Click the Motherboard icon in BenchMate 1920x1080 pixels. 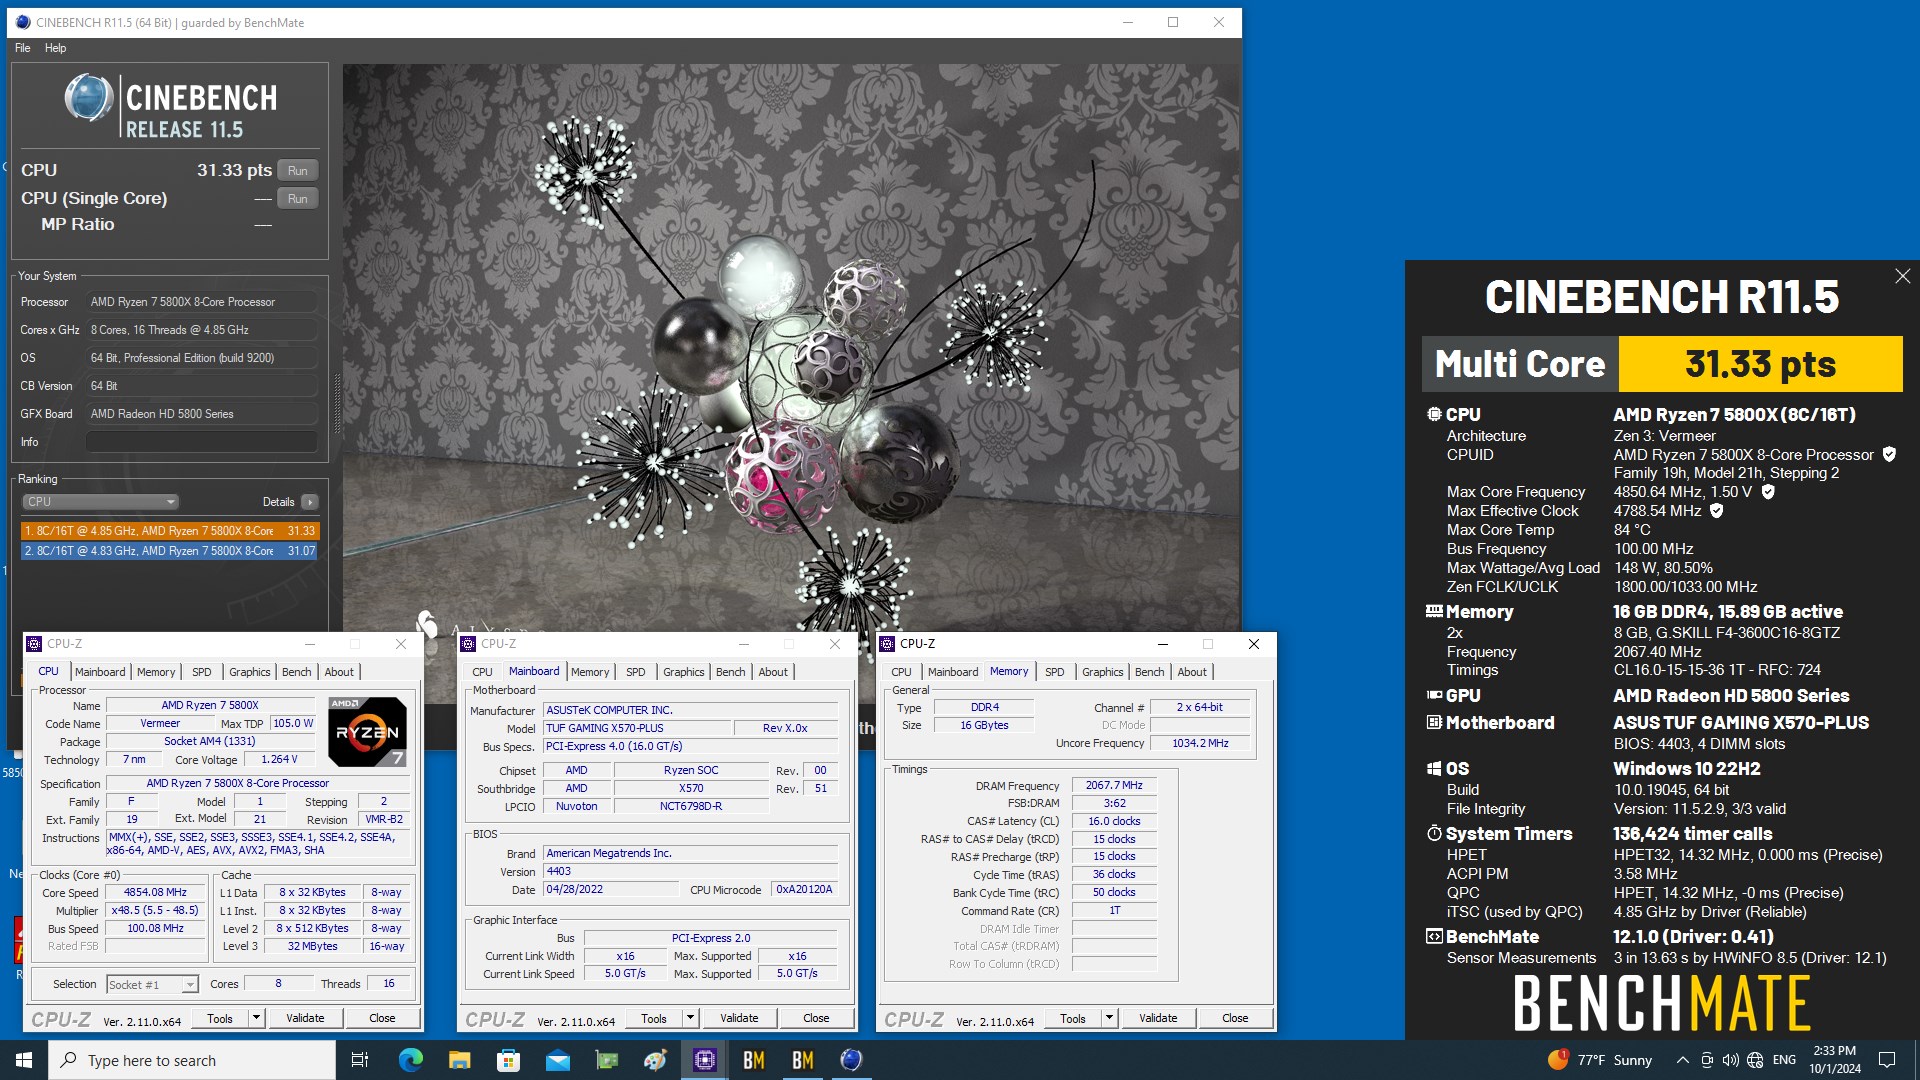[x=1434, y=722]
